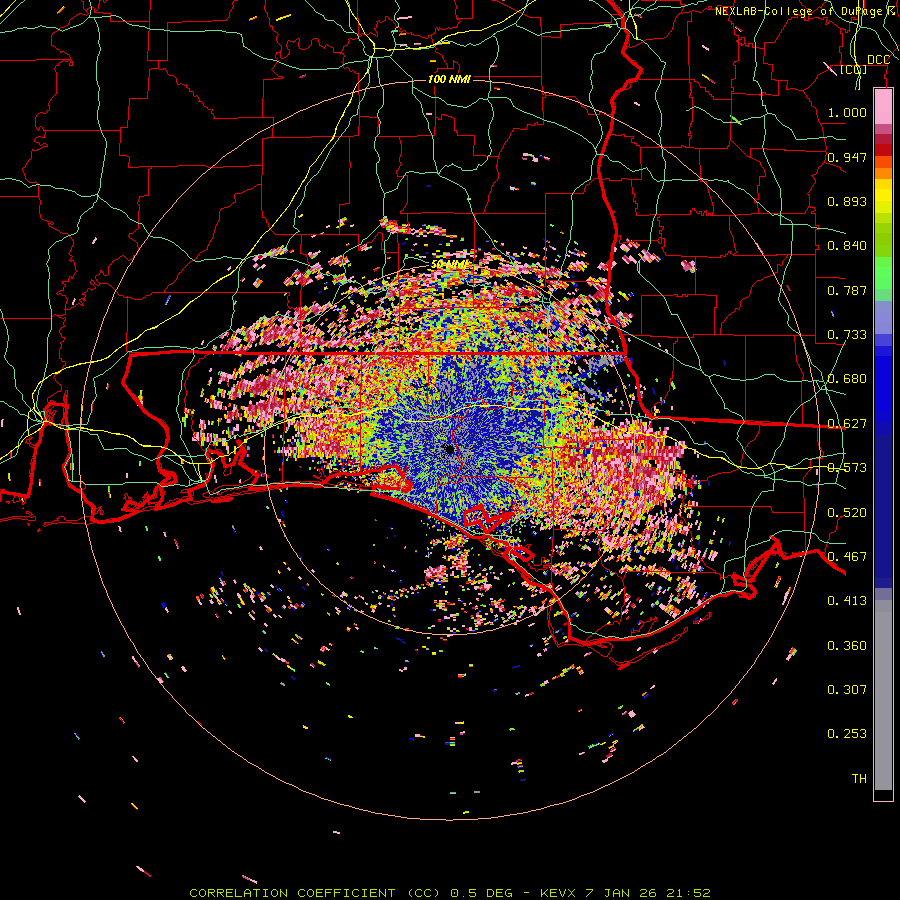Select the 0.307 legend value
The height and width of the screenshot is (900, 900).
pos(847,690)
